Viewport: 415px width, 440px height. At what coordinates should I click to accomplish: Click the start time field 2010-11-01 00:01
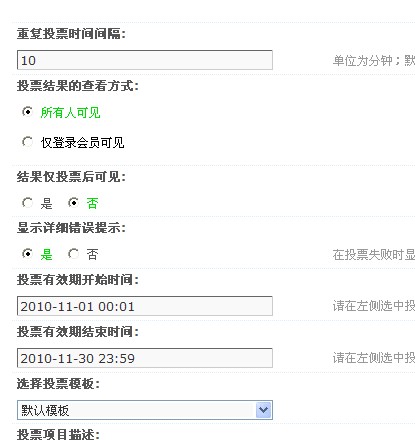pos(145,306)
